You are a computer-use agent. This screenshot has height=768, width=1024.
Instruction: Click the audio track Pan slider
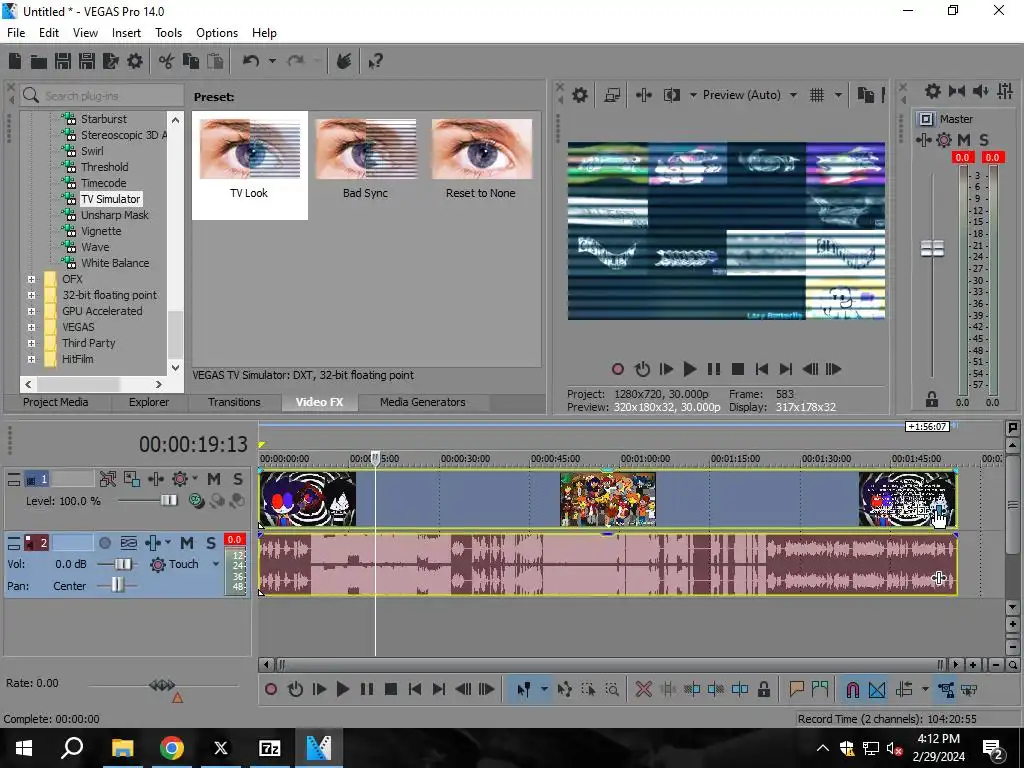pyautogui.click(x=116, y=586)
